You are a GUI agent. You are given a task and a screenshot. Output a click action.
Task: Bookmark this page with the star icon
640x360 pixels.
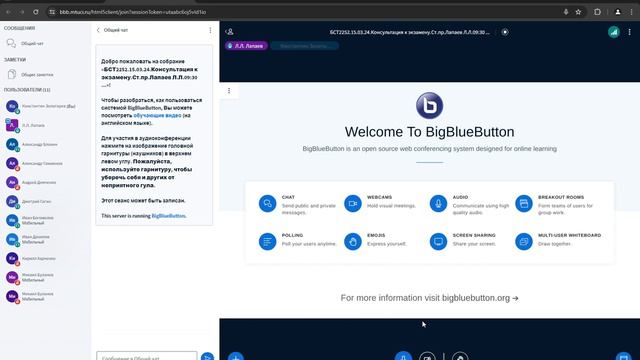pyautogui.click(x=578, y=12)
